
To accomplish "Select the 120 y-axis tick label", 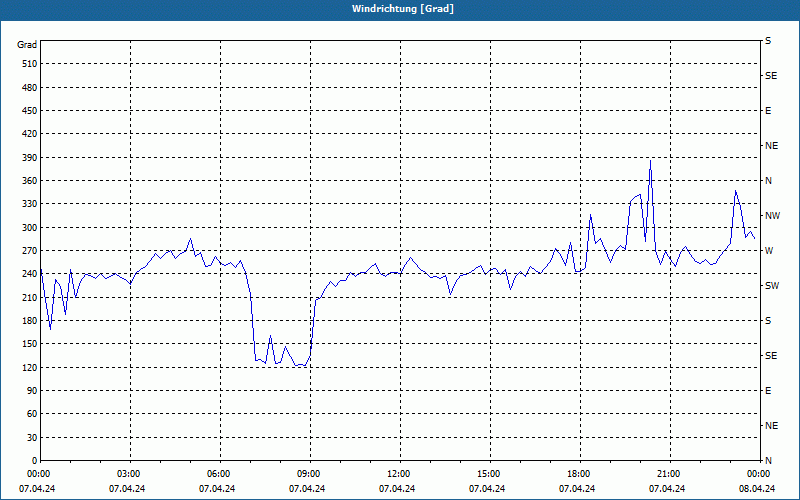I will pos(27,367).
